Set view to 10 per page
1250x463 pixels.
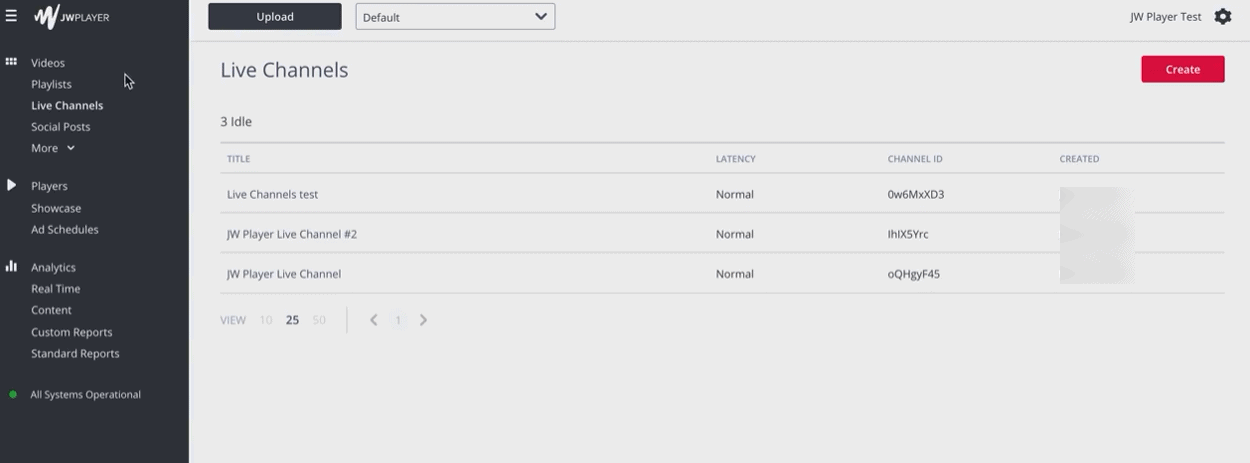[266, 320]
